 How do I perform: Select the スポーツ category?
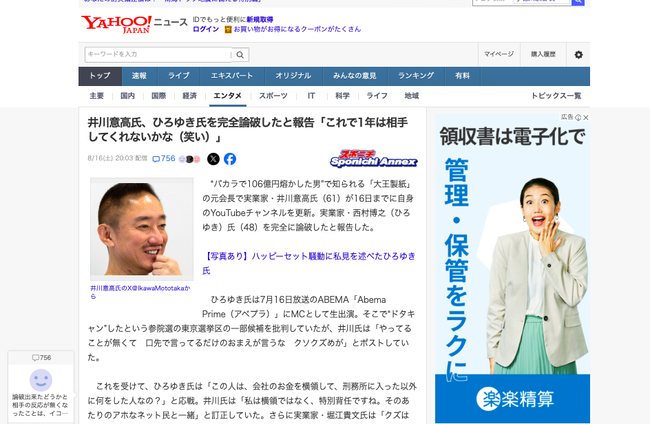tap(273, 96)
